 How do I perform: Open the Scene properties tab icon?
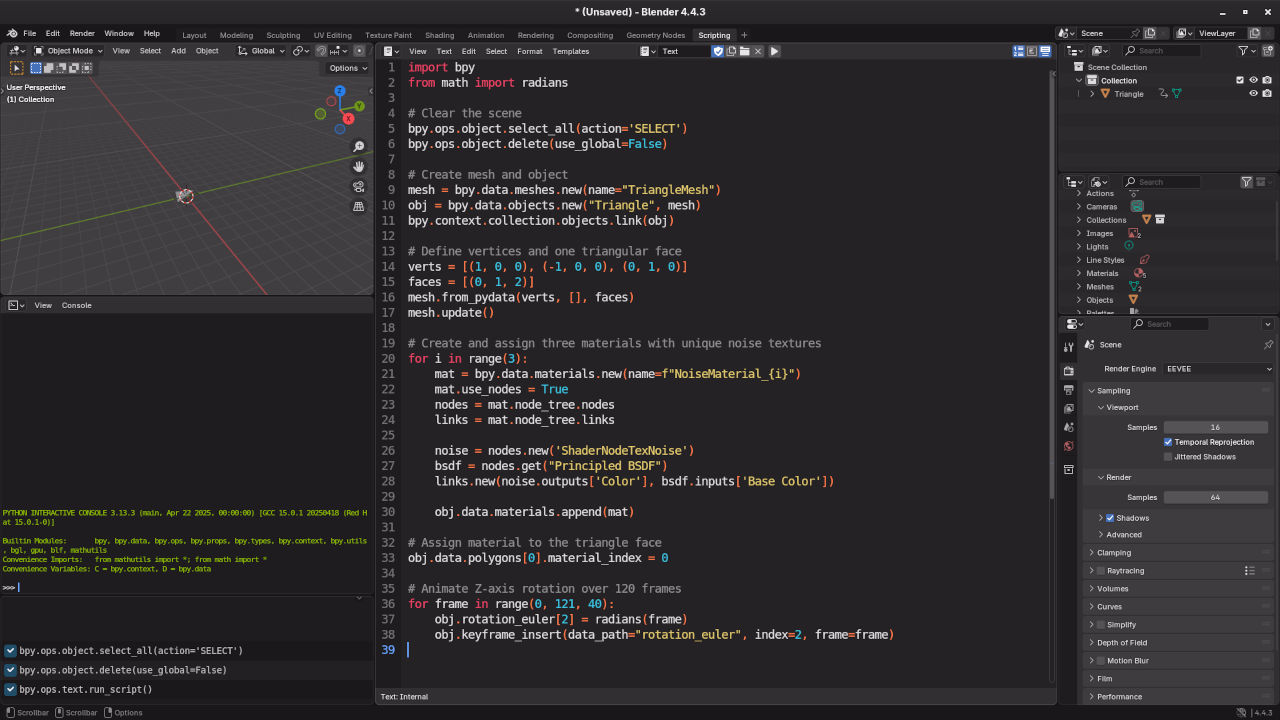pyautogui.click(x=1069, y=428)
